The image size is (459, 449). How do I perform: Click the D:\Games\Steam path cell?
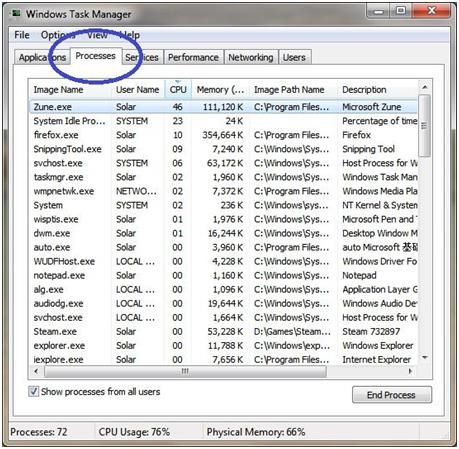[292, 332]
